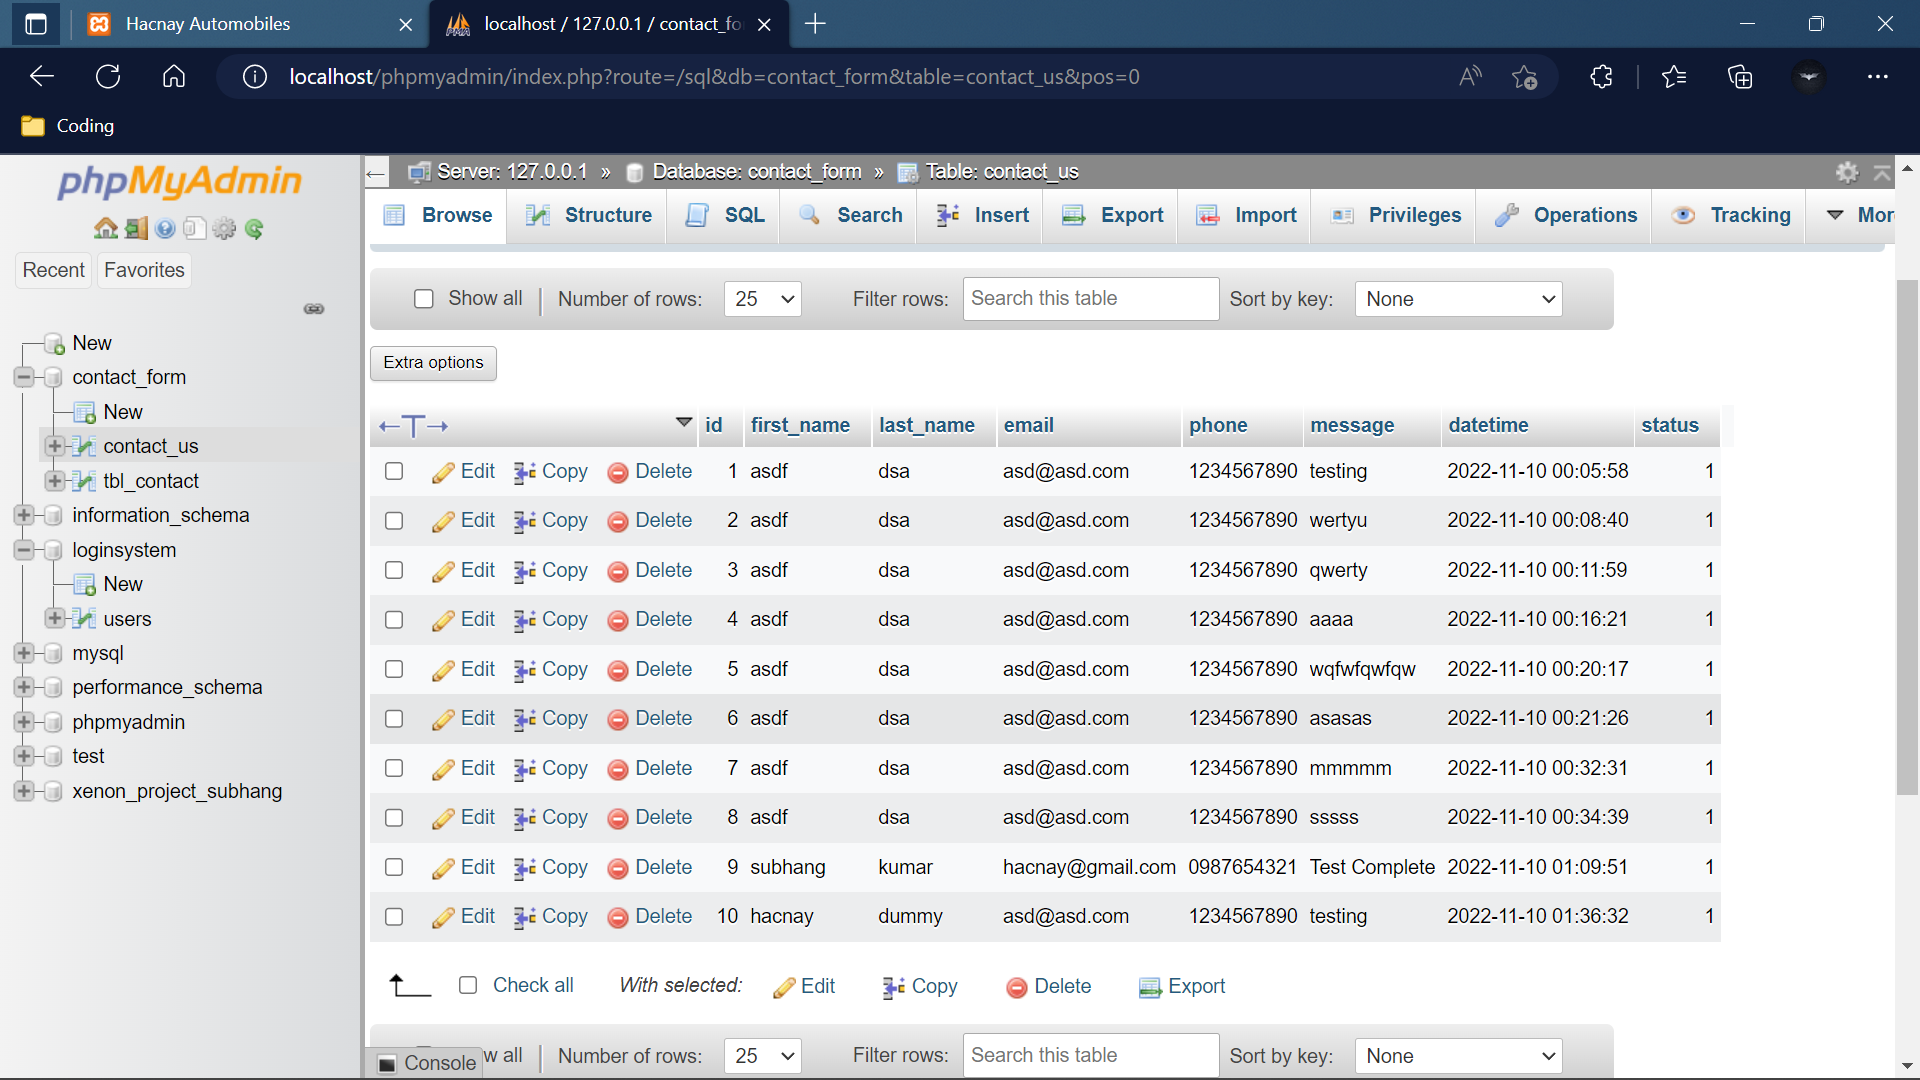The image size is (1920, 1080).
Task: Tick the checkbox for row id 1
Action: (394, 471)
